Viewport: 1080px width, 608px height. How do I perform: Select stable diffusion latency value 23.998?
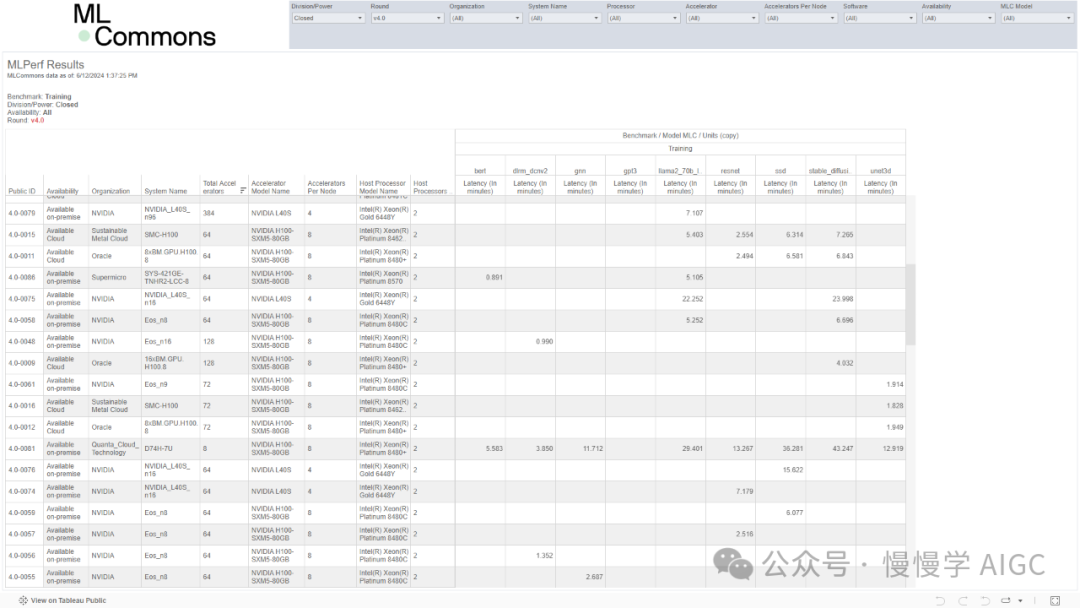[842, 299]
